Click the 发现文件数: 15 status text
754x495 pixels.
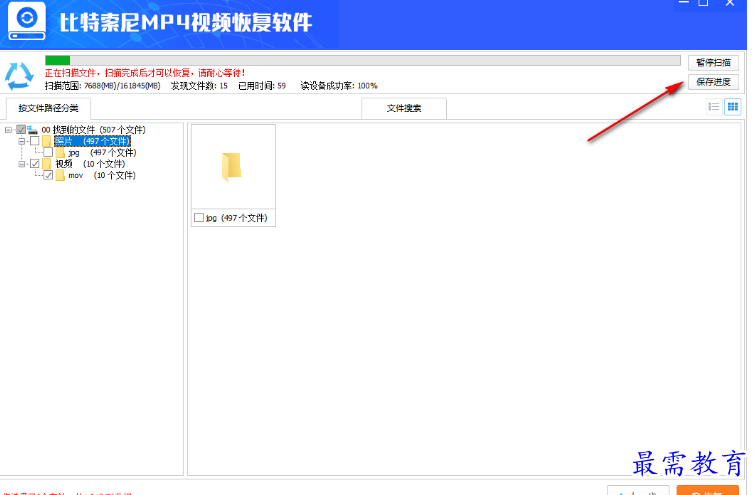point(199,86)
